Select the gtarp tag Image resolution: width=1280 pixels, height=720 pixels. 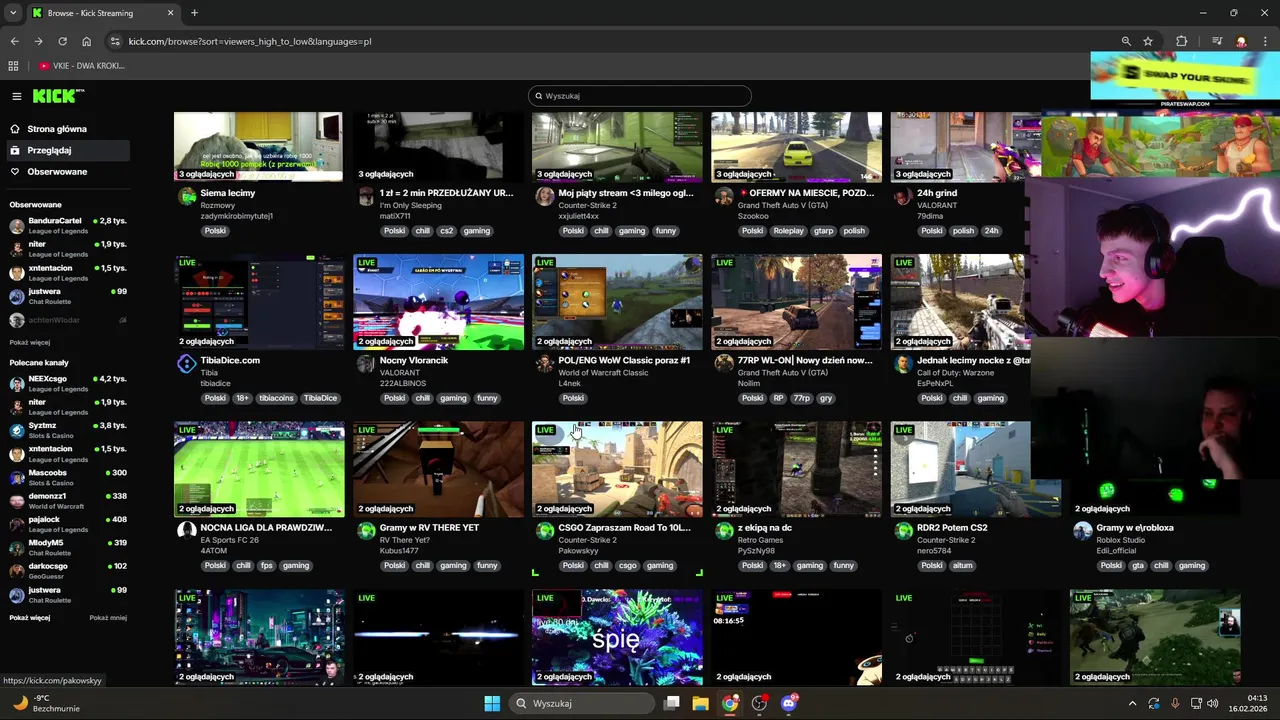point(824,231)
